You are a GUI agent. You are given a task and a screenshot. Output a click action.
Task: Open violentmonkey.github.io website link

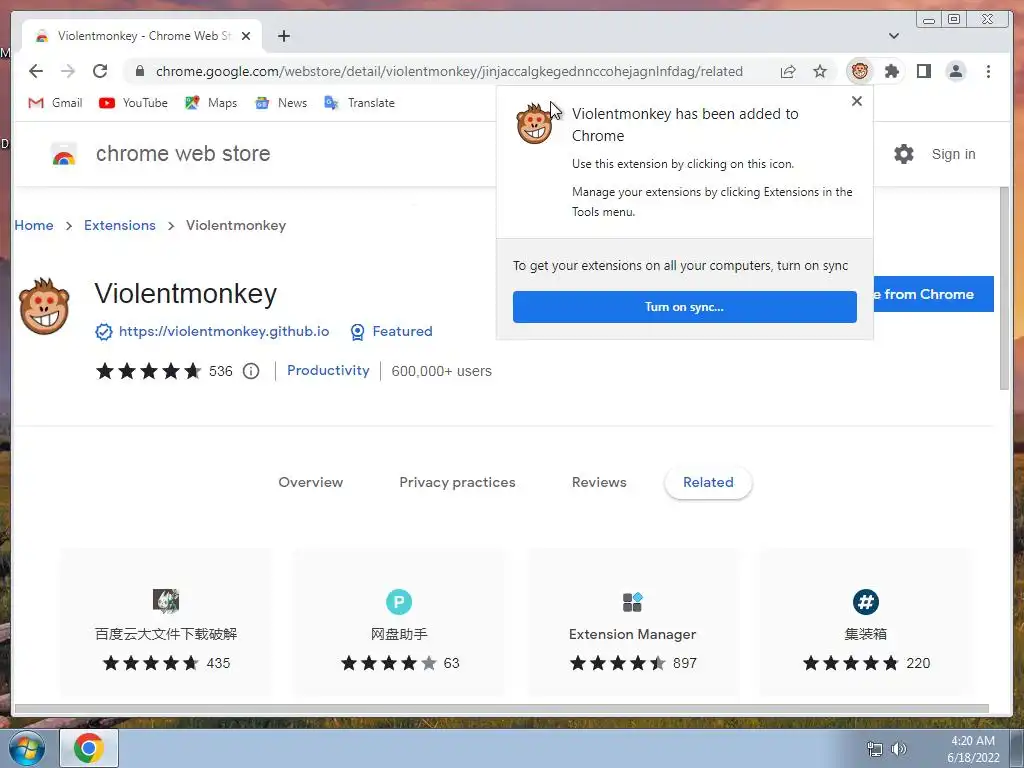[224, 332]
